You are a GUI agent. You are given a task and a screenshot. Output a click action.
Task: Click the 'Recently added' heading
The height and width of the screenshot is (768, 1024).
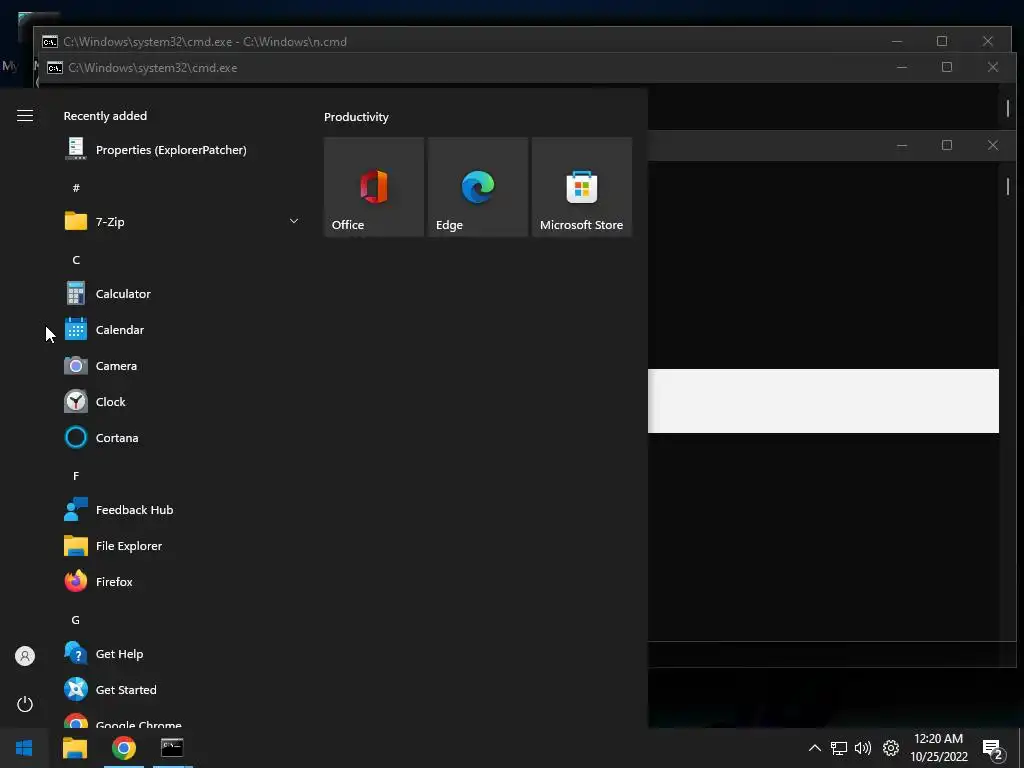point(105,116)
